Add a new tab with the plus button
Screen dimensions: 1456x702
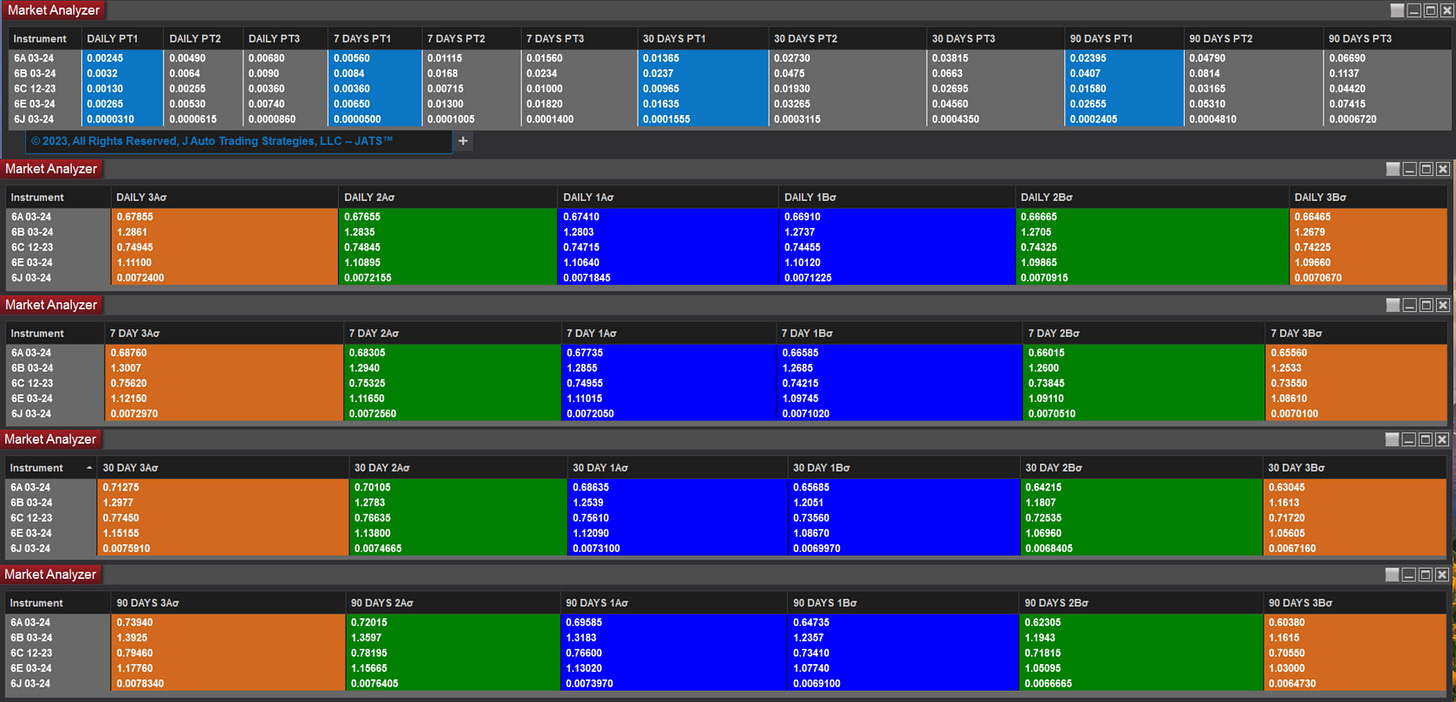(x=463, y=141)
